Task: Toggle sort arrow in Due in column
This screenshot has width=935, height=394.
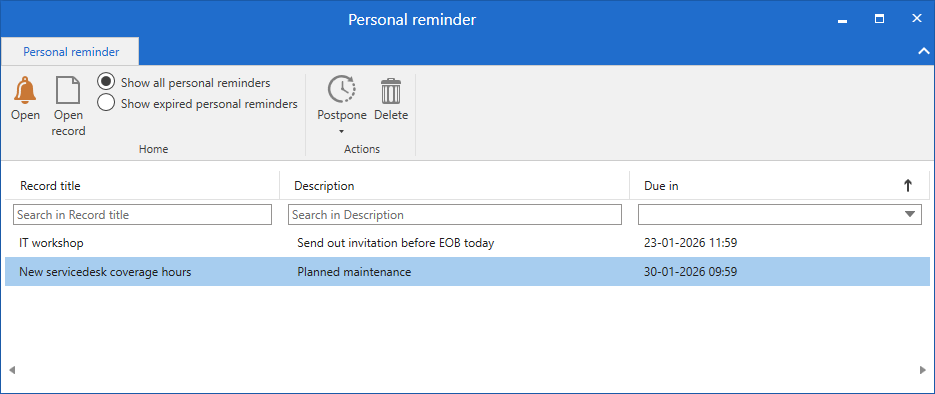Action: point(908,186)
